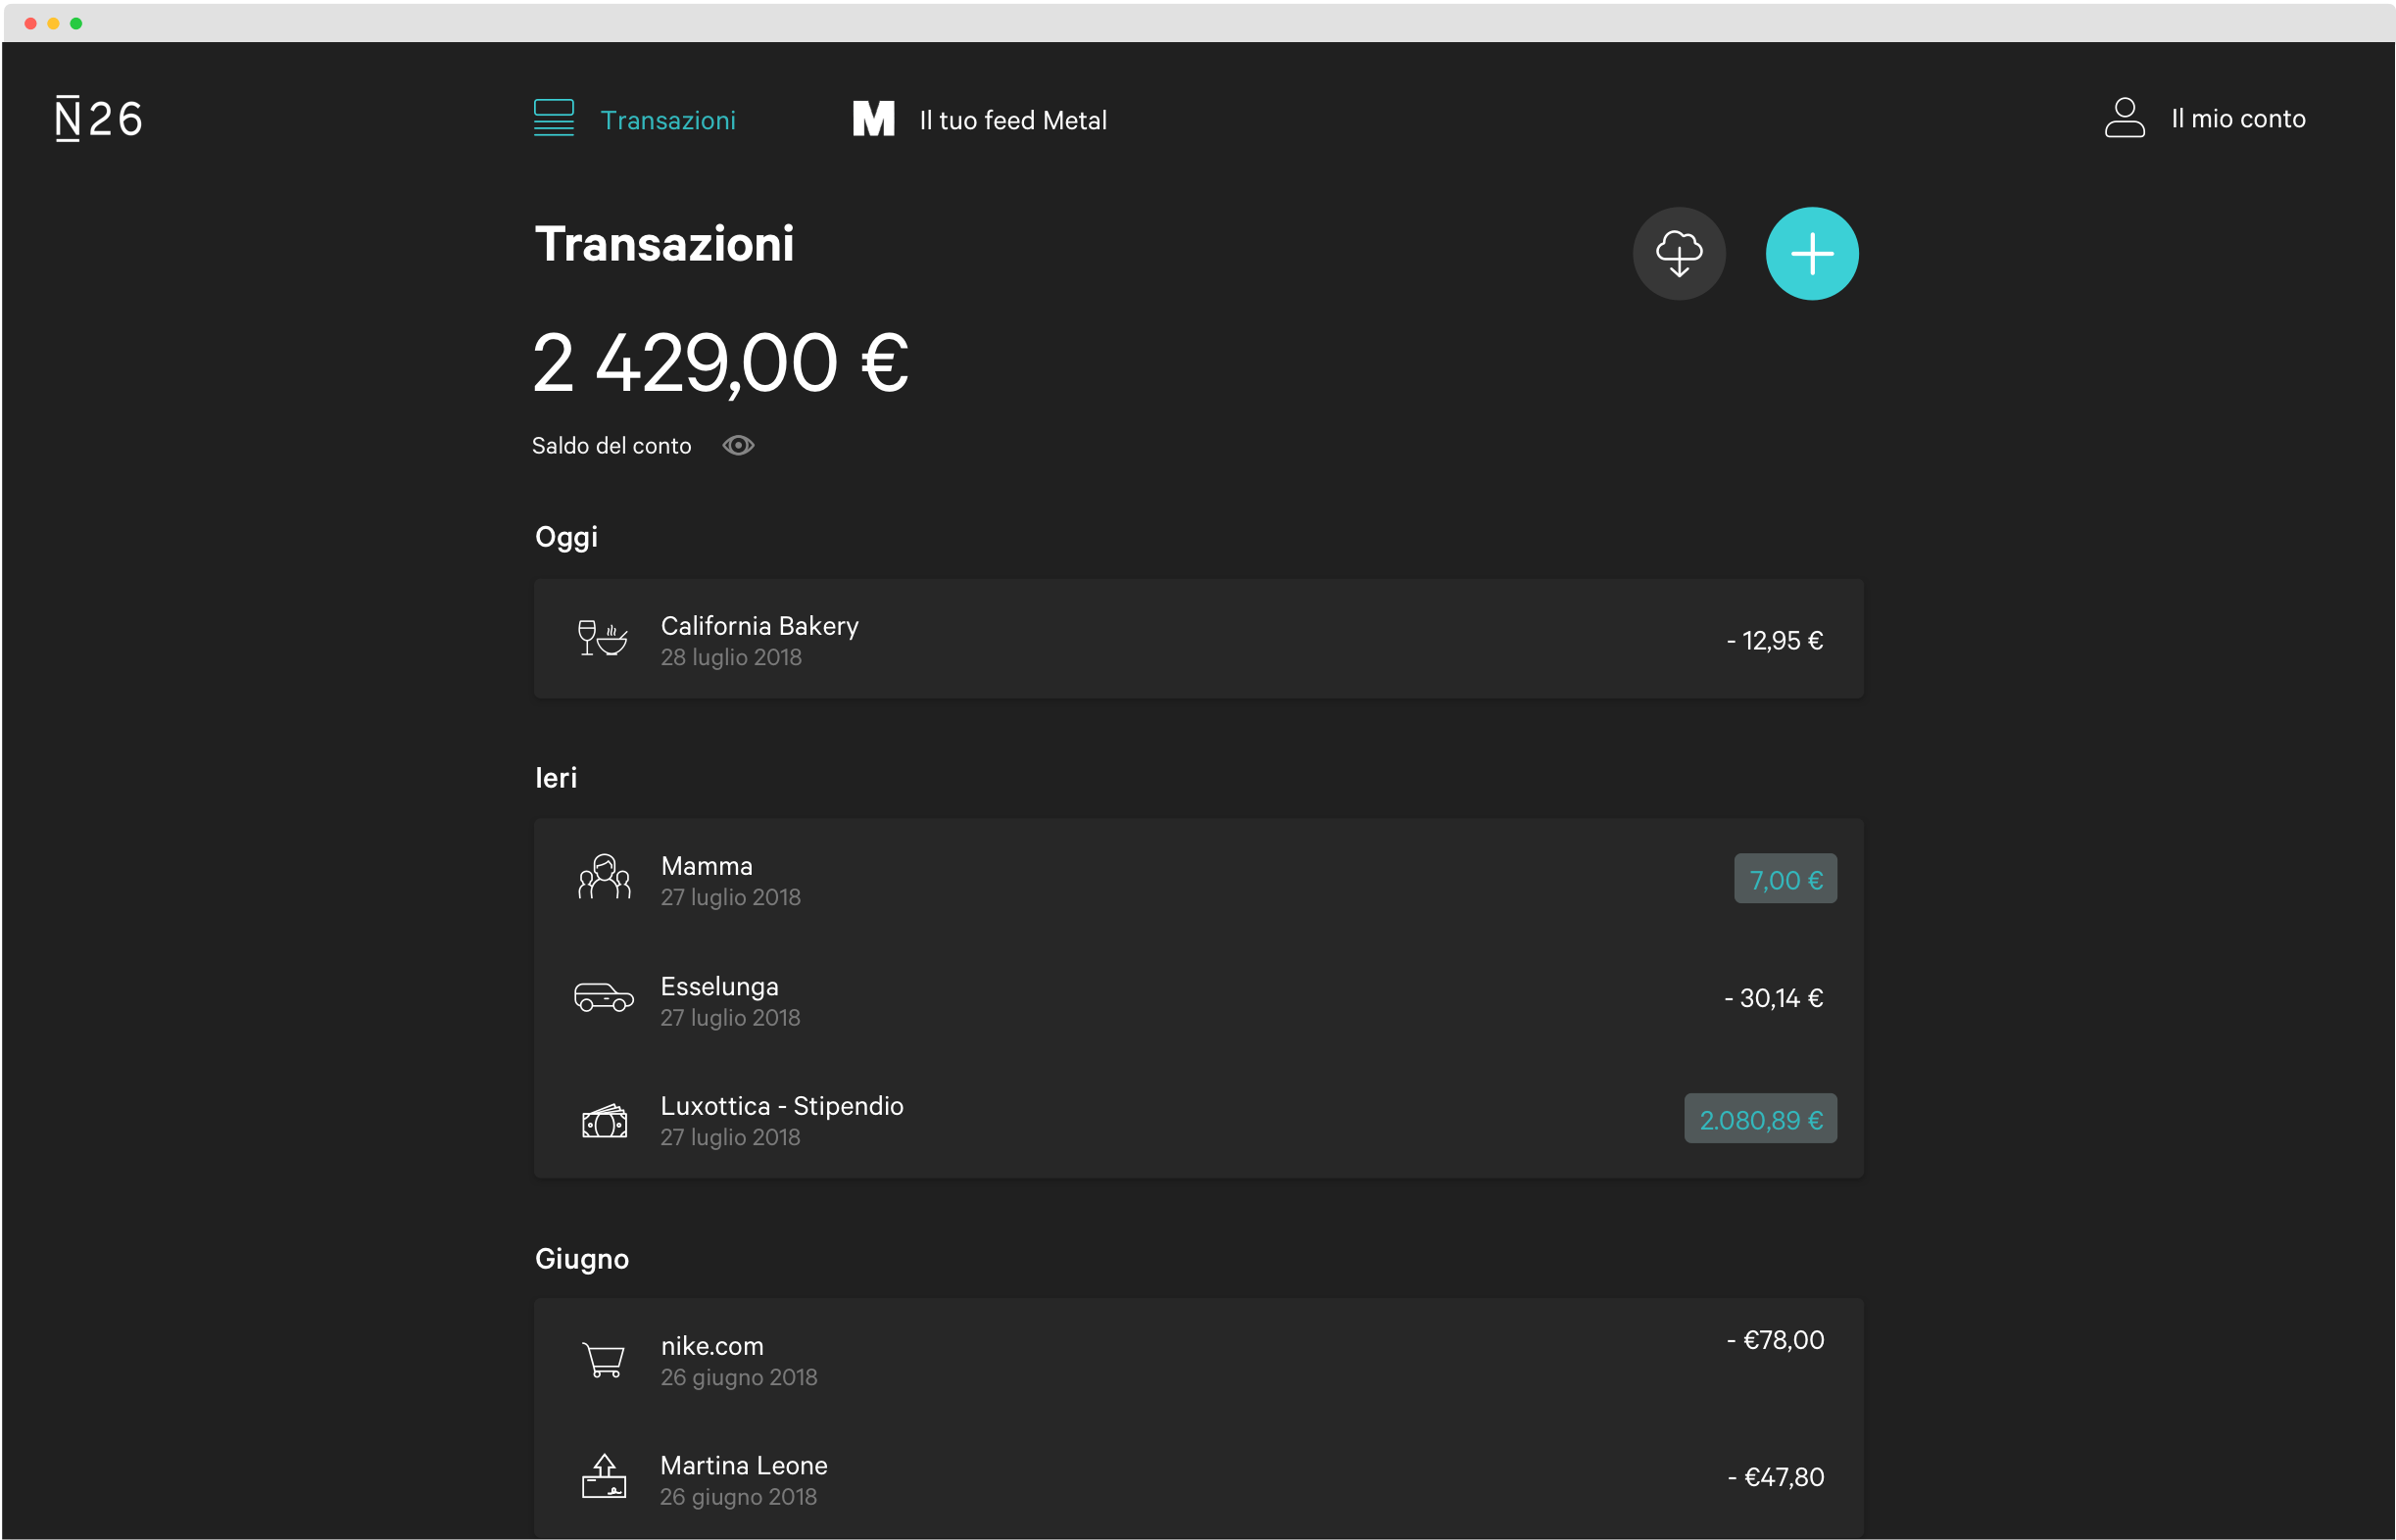Viewport: 2396px width, 1540px height.
Task: Click California Bakery food and drink icon
Action: (603, 638)
